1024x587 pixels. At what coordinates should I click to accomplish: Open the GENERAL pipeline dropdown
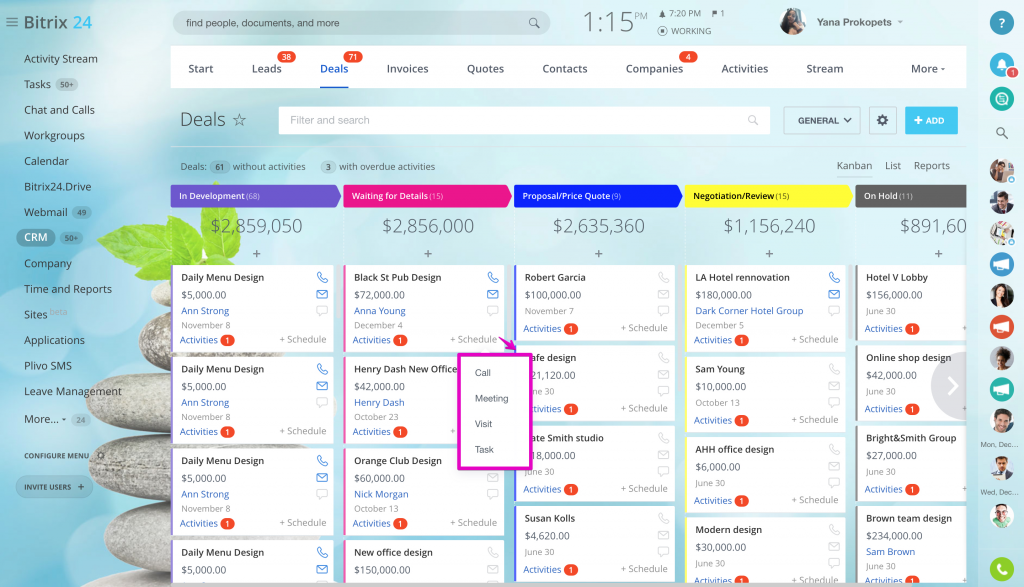point(822,120)
